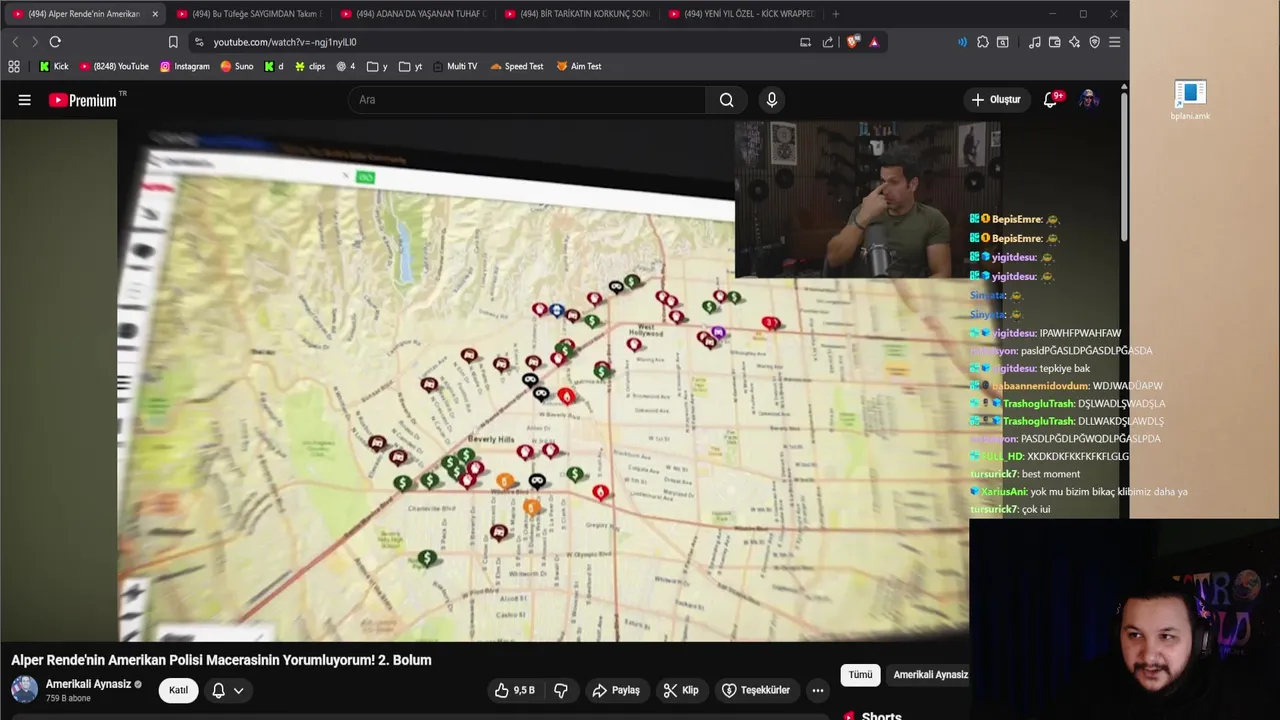This screenshot has height=720, width=1280.
Task: Reload the page in browser toolbar
Action: click(x=55, y=42)
